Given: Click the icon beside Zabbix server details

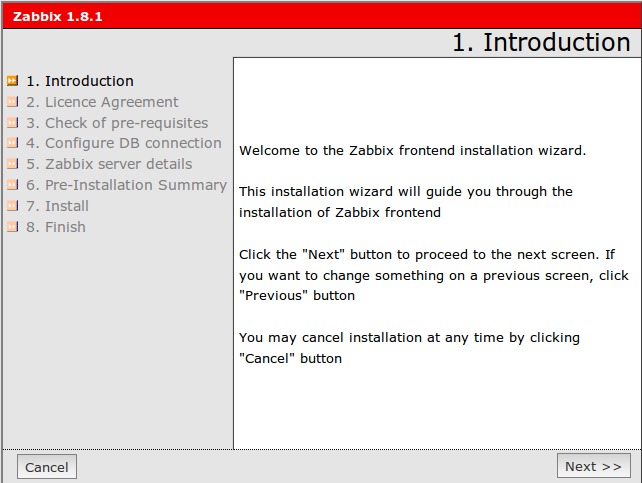Looking at the screenshot, I should click(x=13, y=164).
